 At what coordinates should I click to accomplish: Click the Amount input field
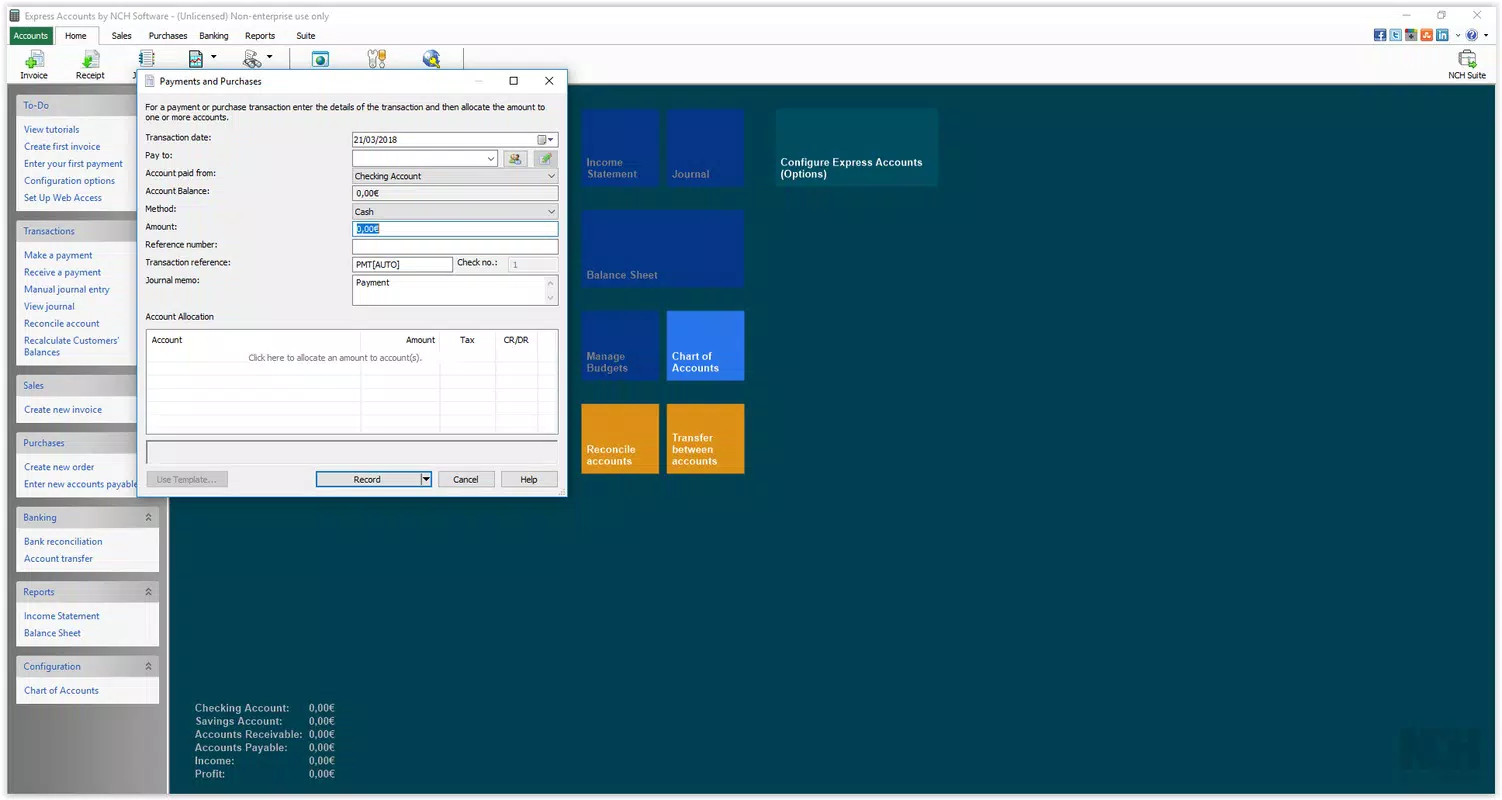pyautogui.click(x=455, y=229)
